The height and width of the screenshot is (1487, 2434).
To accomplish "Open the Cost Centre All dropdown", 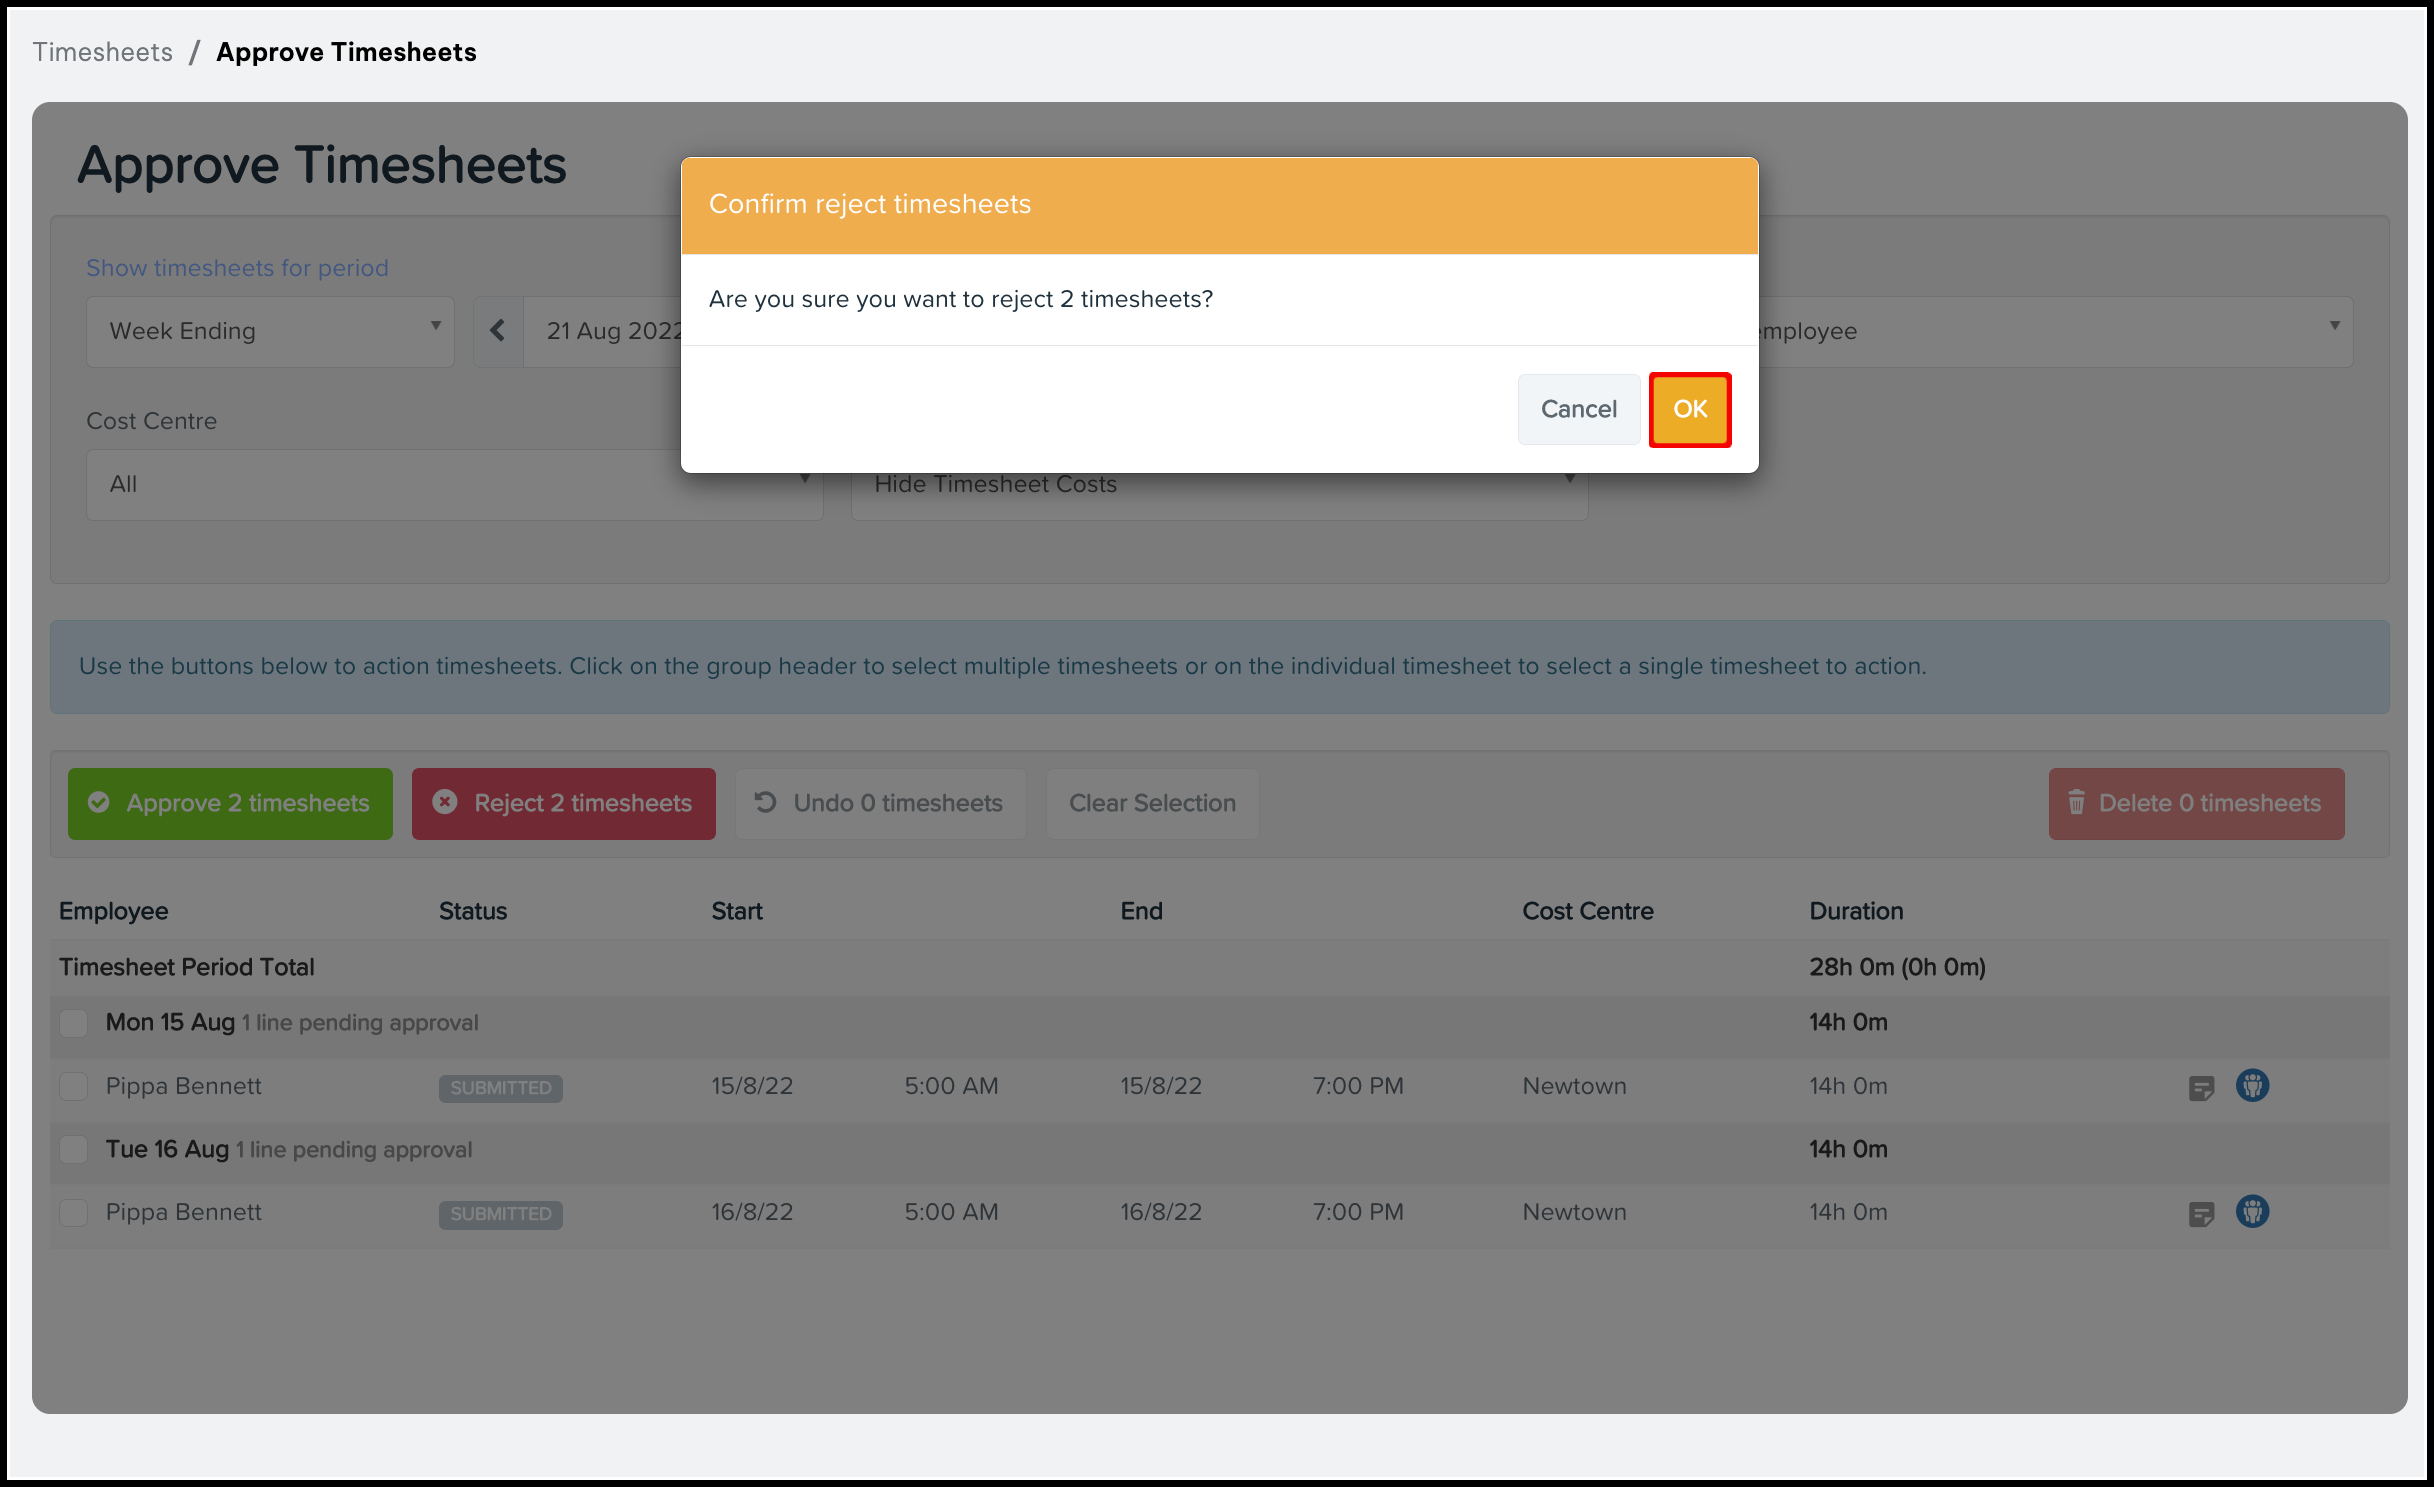I will click(x=400, y=485).
